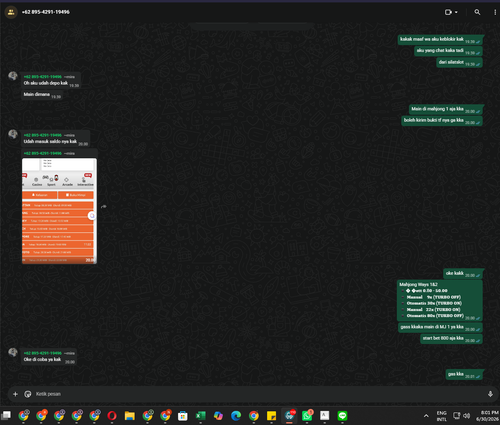The height and width of the screenshot is (425, 500).
Task: Start a video call from header
Action: coord(448,12)
